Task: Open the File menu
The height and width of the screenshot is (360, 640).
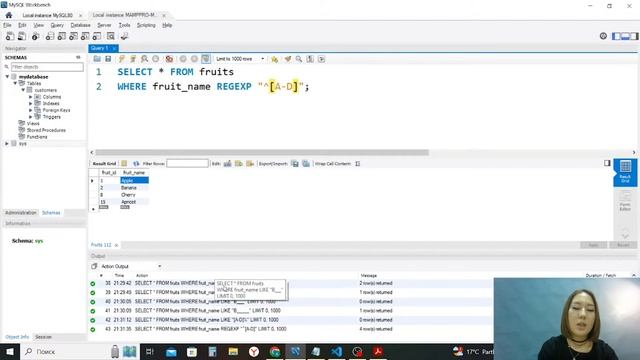Action: point(7,25)
